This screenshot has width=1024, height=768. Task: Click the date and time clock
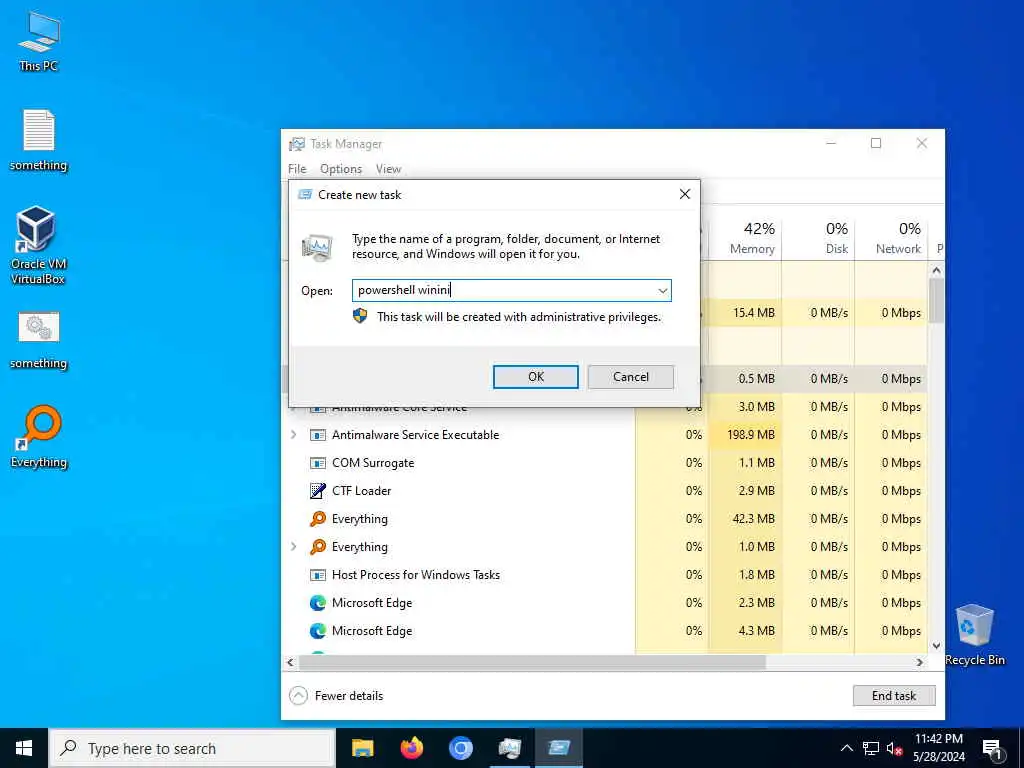pos(938,748)
